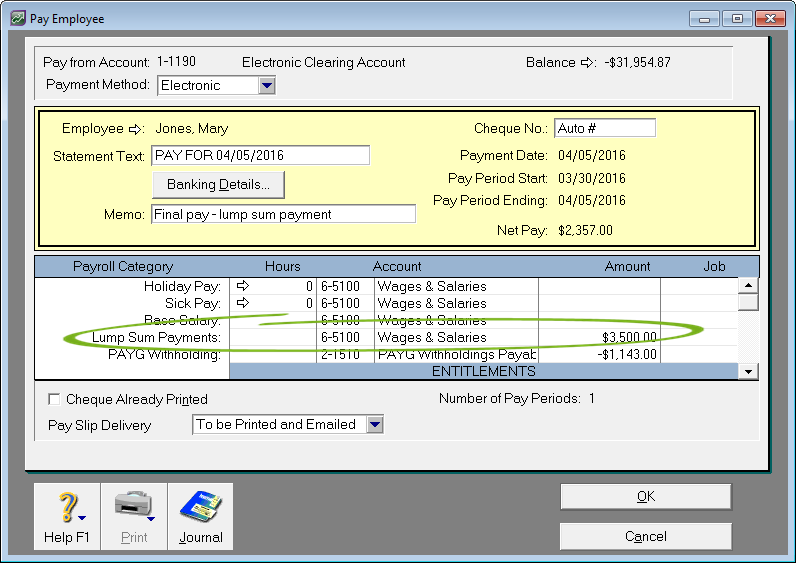Confirm with the OK button
Image resolution: width=796 pixels, height=563 pixels.
[x=645, y=497]
